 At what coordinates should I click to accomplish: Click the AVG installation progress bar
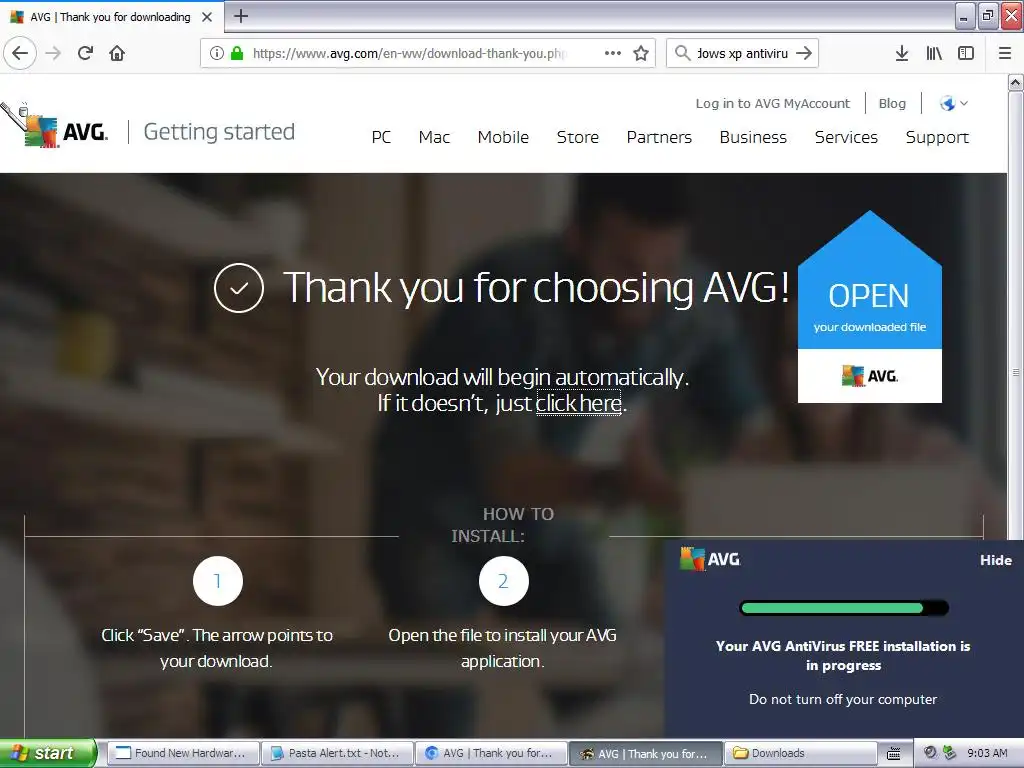(843, 608)
